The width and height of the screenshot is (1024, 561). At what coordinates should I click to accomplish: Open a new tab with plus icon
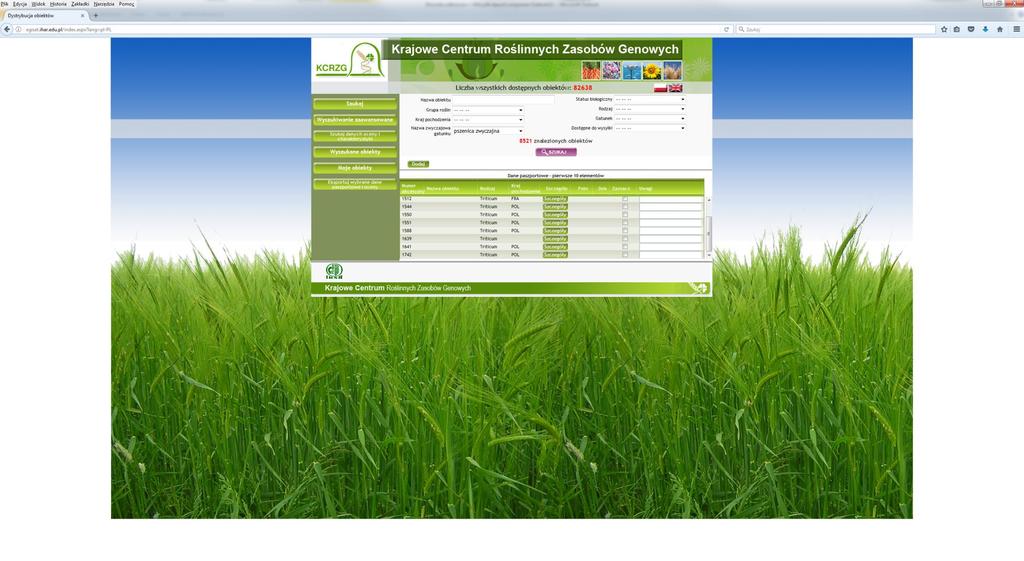pyautogui.click(x=96, y=15)
